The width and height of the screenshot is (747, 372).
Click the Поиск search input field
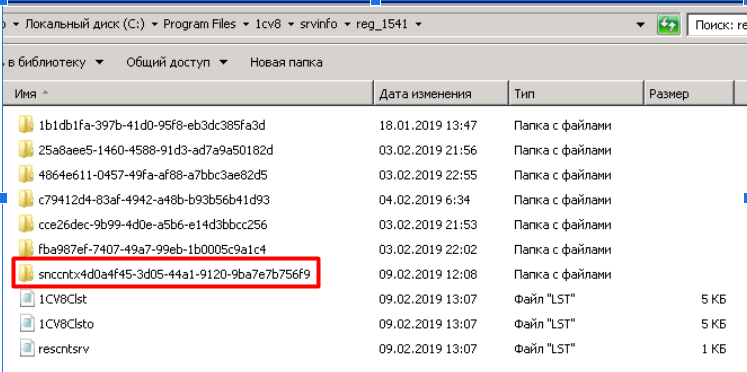pyautogui.click(x=717, y=25)
